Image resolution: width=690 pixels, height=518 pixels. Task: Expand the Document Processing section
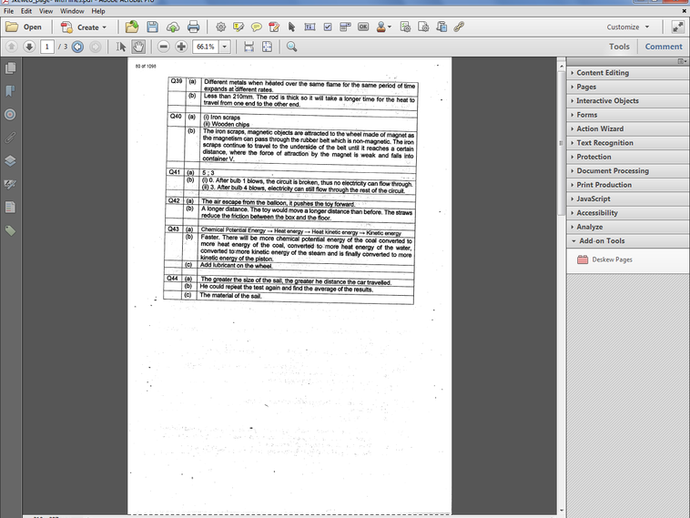(628, 171)
